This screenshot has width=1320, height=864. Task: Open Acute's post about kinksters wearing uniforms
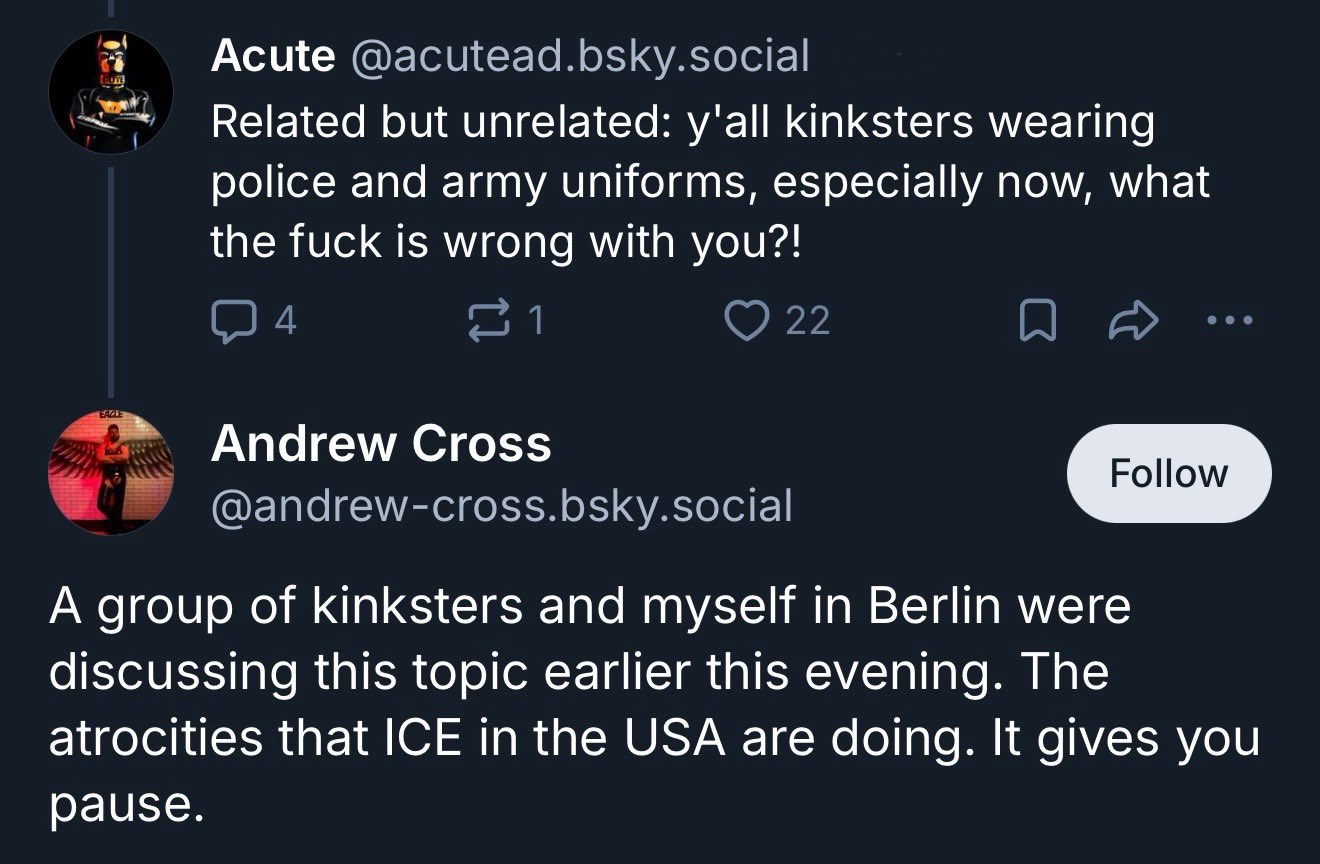coord(680,182)
